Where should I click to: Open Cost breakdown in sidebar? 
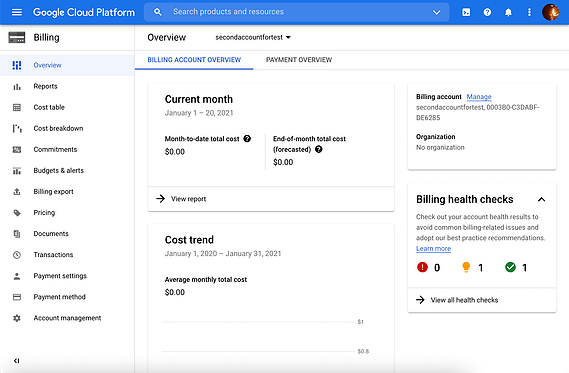(67, 128)
